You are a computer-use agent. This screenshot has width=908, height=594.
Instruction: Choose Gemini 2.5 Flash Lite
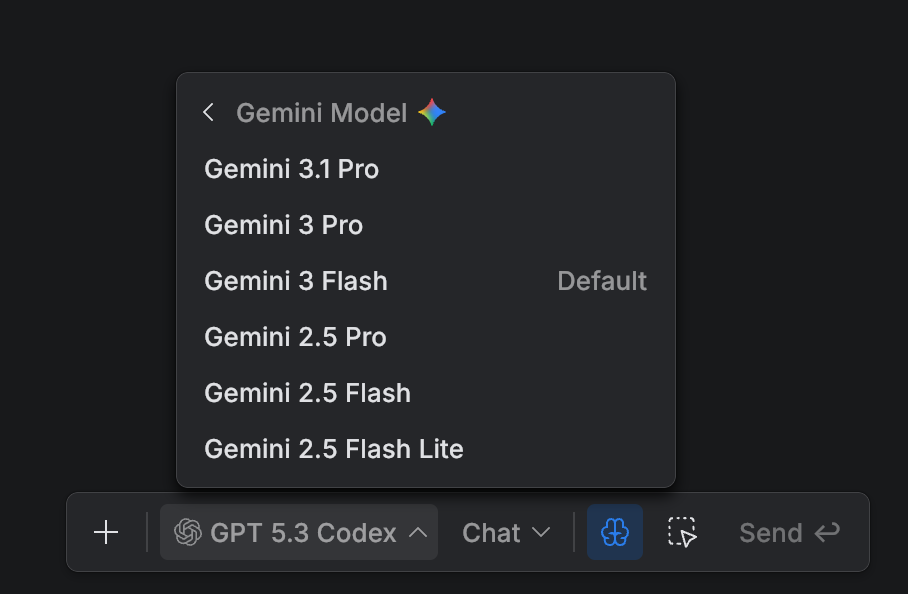(x=334, y=449)
